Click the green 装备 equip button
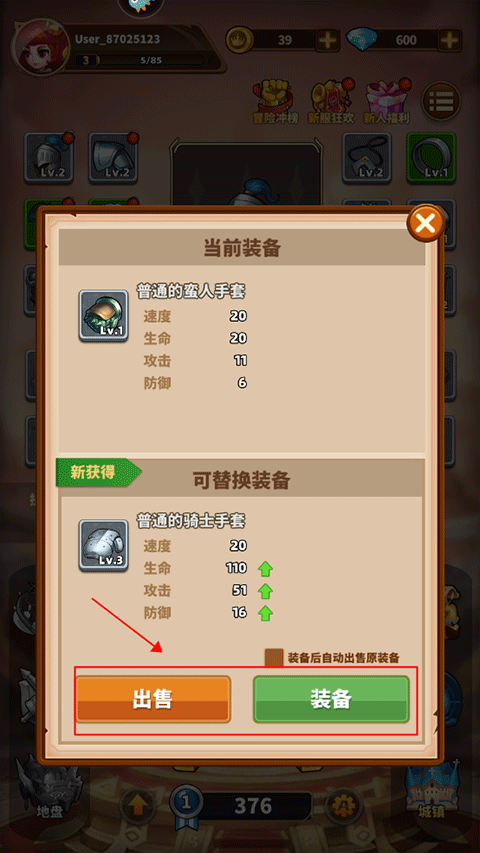This screenshot has width=480, height=853. [x=331, y=699]
